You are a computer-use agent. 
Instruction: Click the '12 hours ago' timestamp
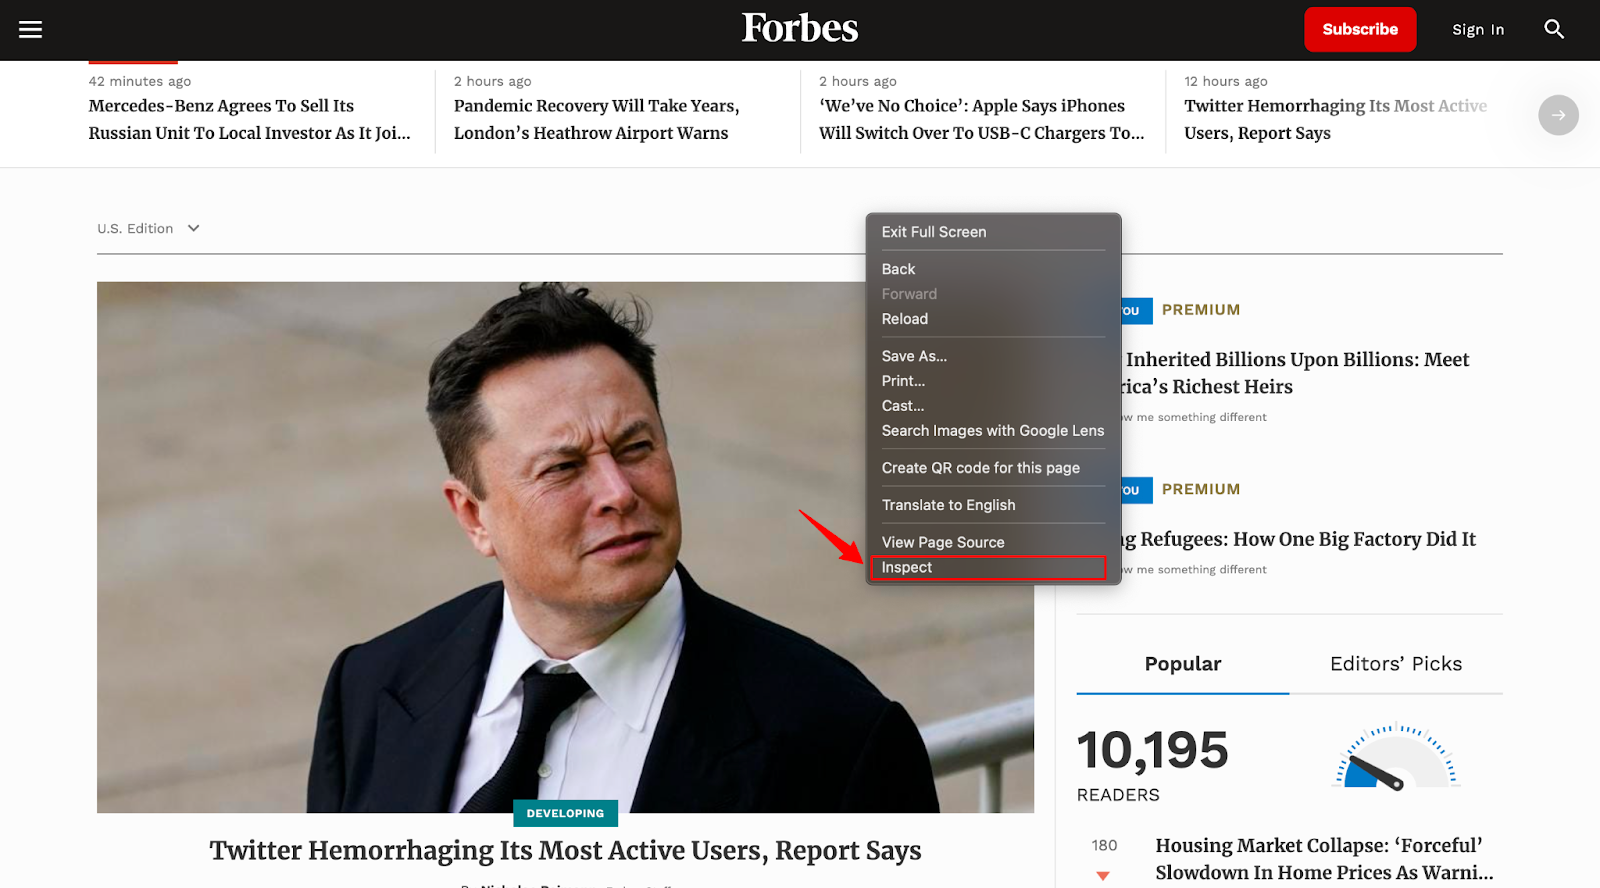click(1226, 81)
